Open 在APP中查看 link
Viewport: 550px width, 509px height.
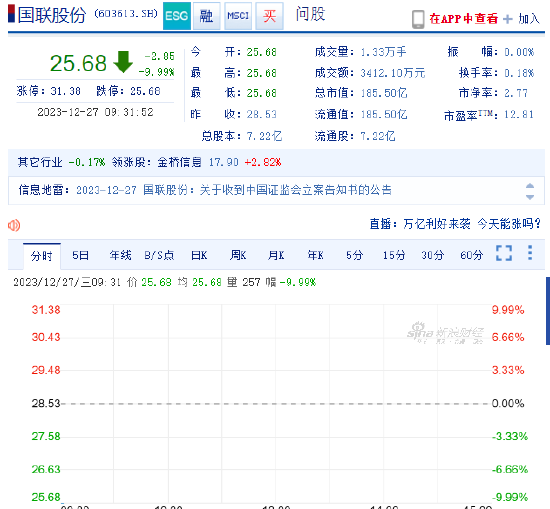click(x=464, y=19)
